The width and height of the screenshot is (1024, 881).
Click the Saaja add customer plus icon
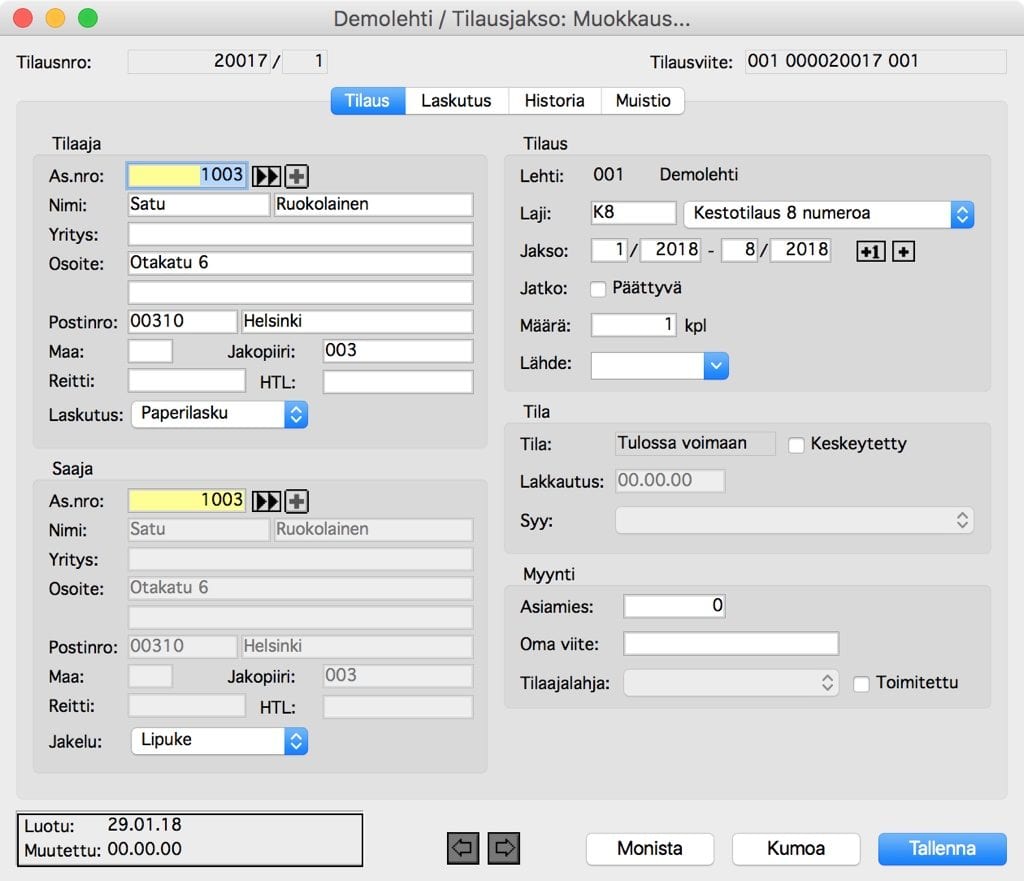click(296, 501)
